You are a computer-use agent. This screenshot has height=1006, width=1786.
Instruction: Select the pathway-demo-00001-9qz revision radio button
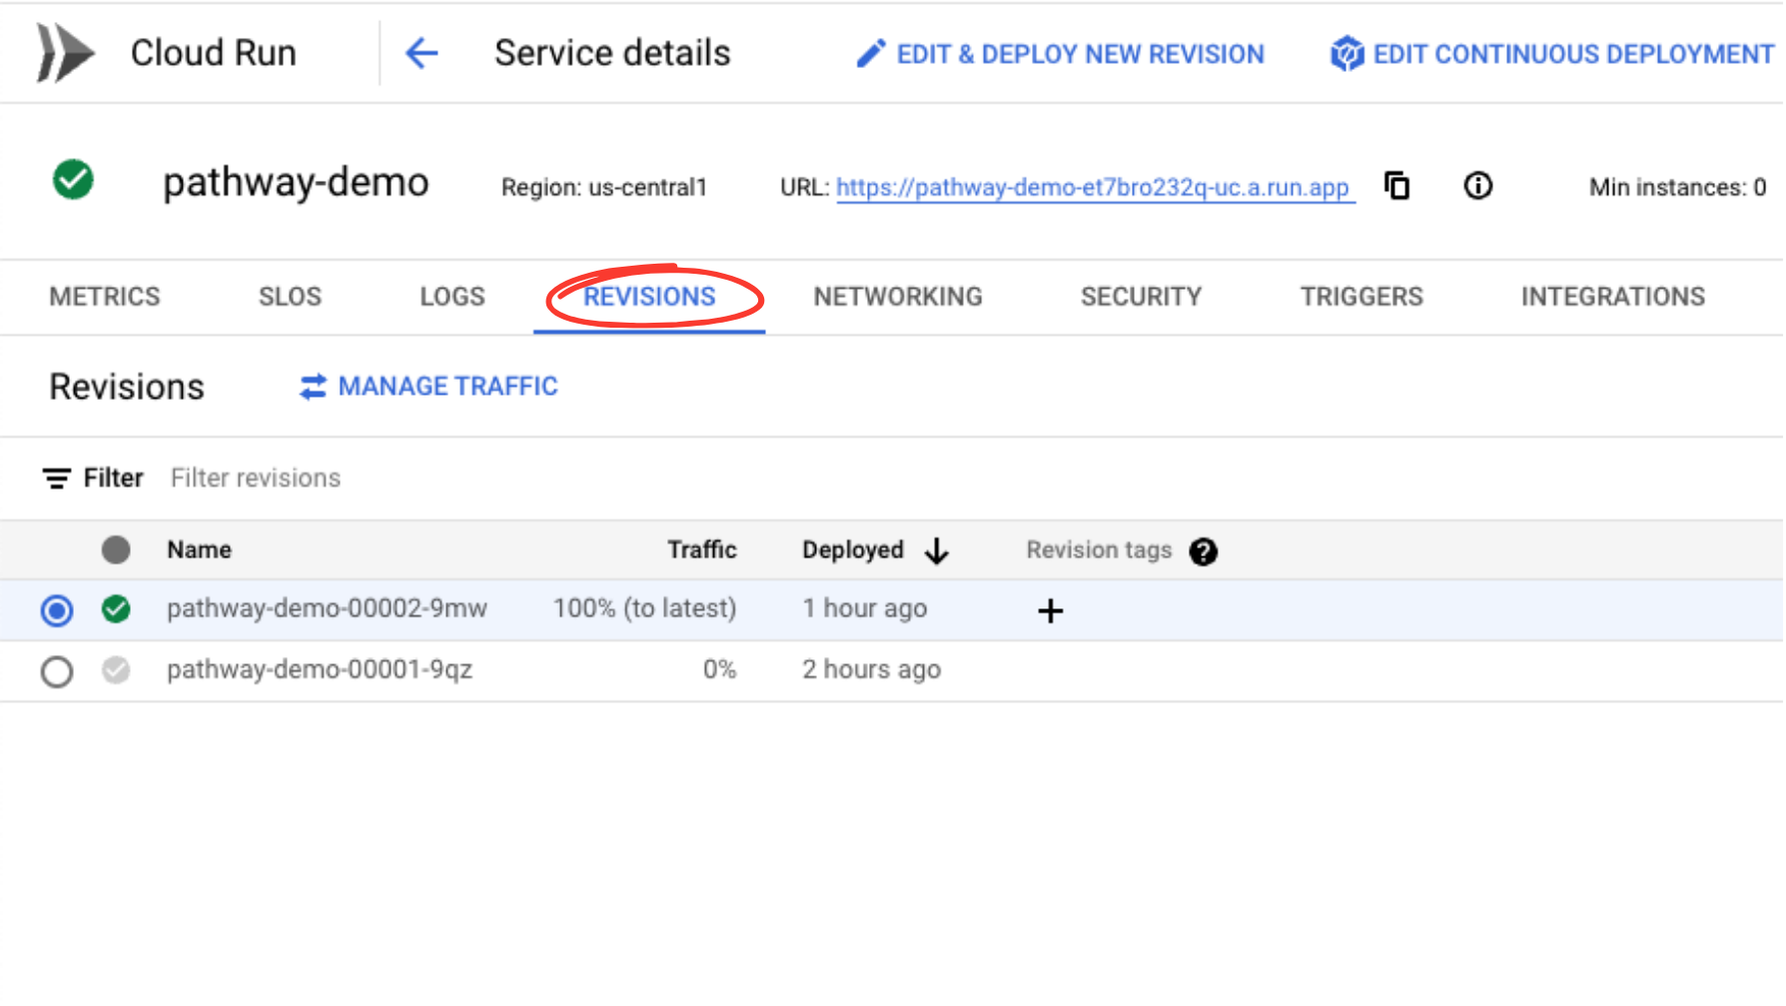pos(57,671)
